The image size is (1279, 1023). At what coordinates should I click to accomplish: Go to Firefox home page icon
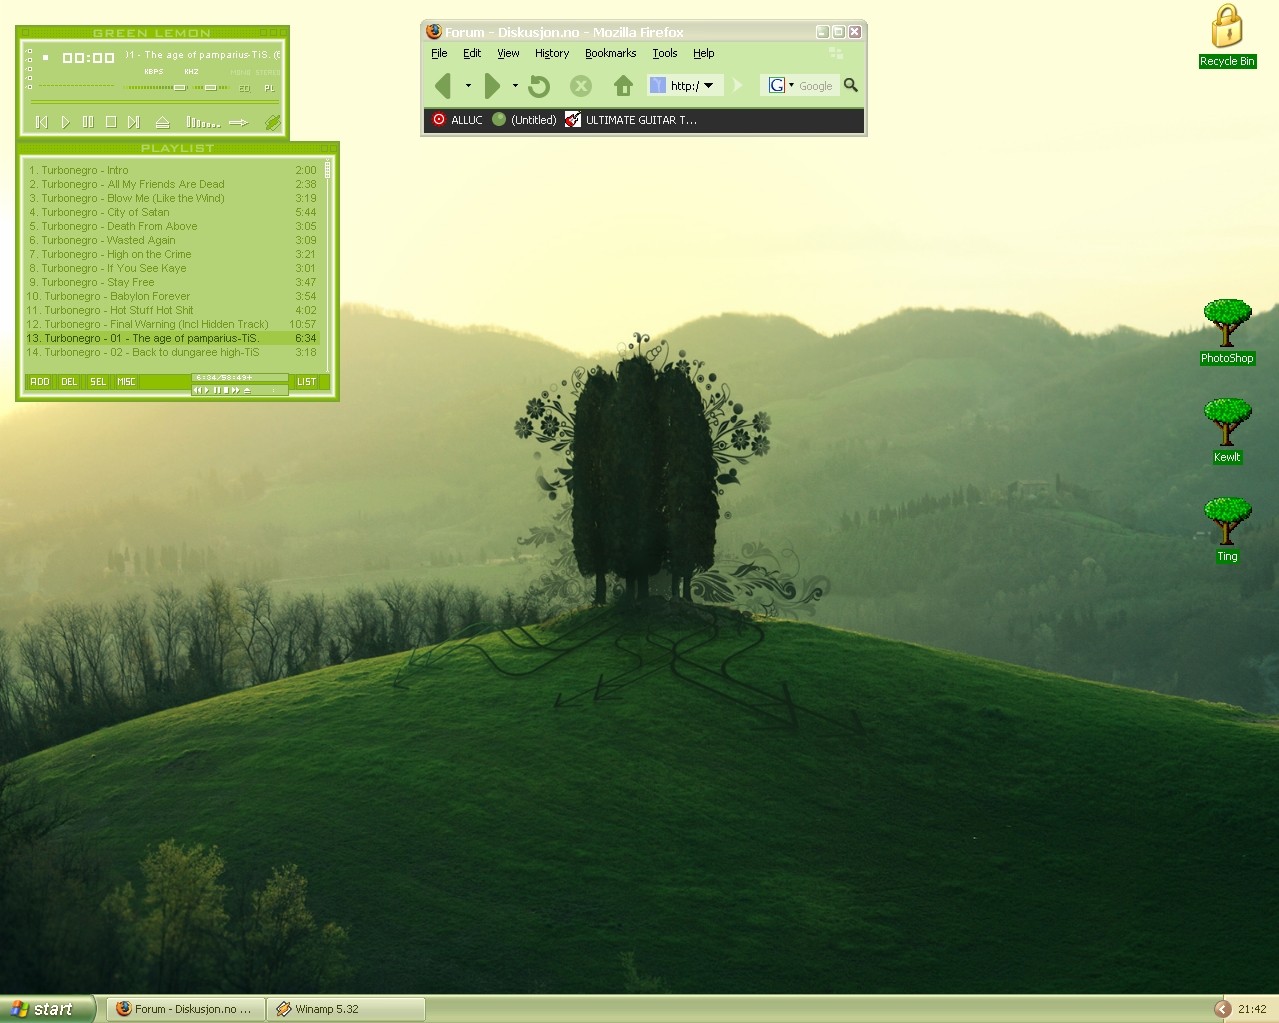pos(623,86)
